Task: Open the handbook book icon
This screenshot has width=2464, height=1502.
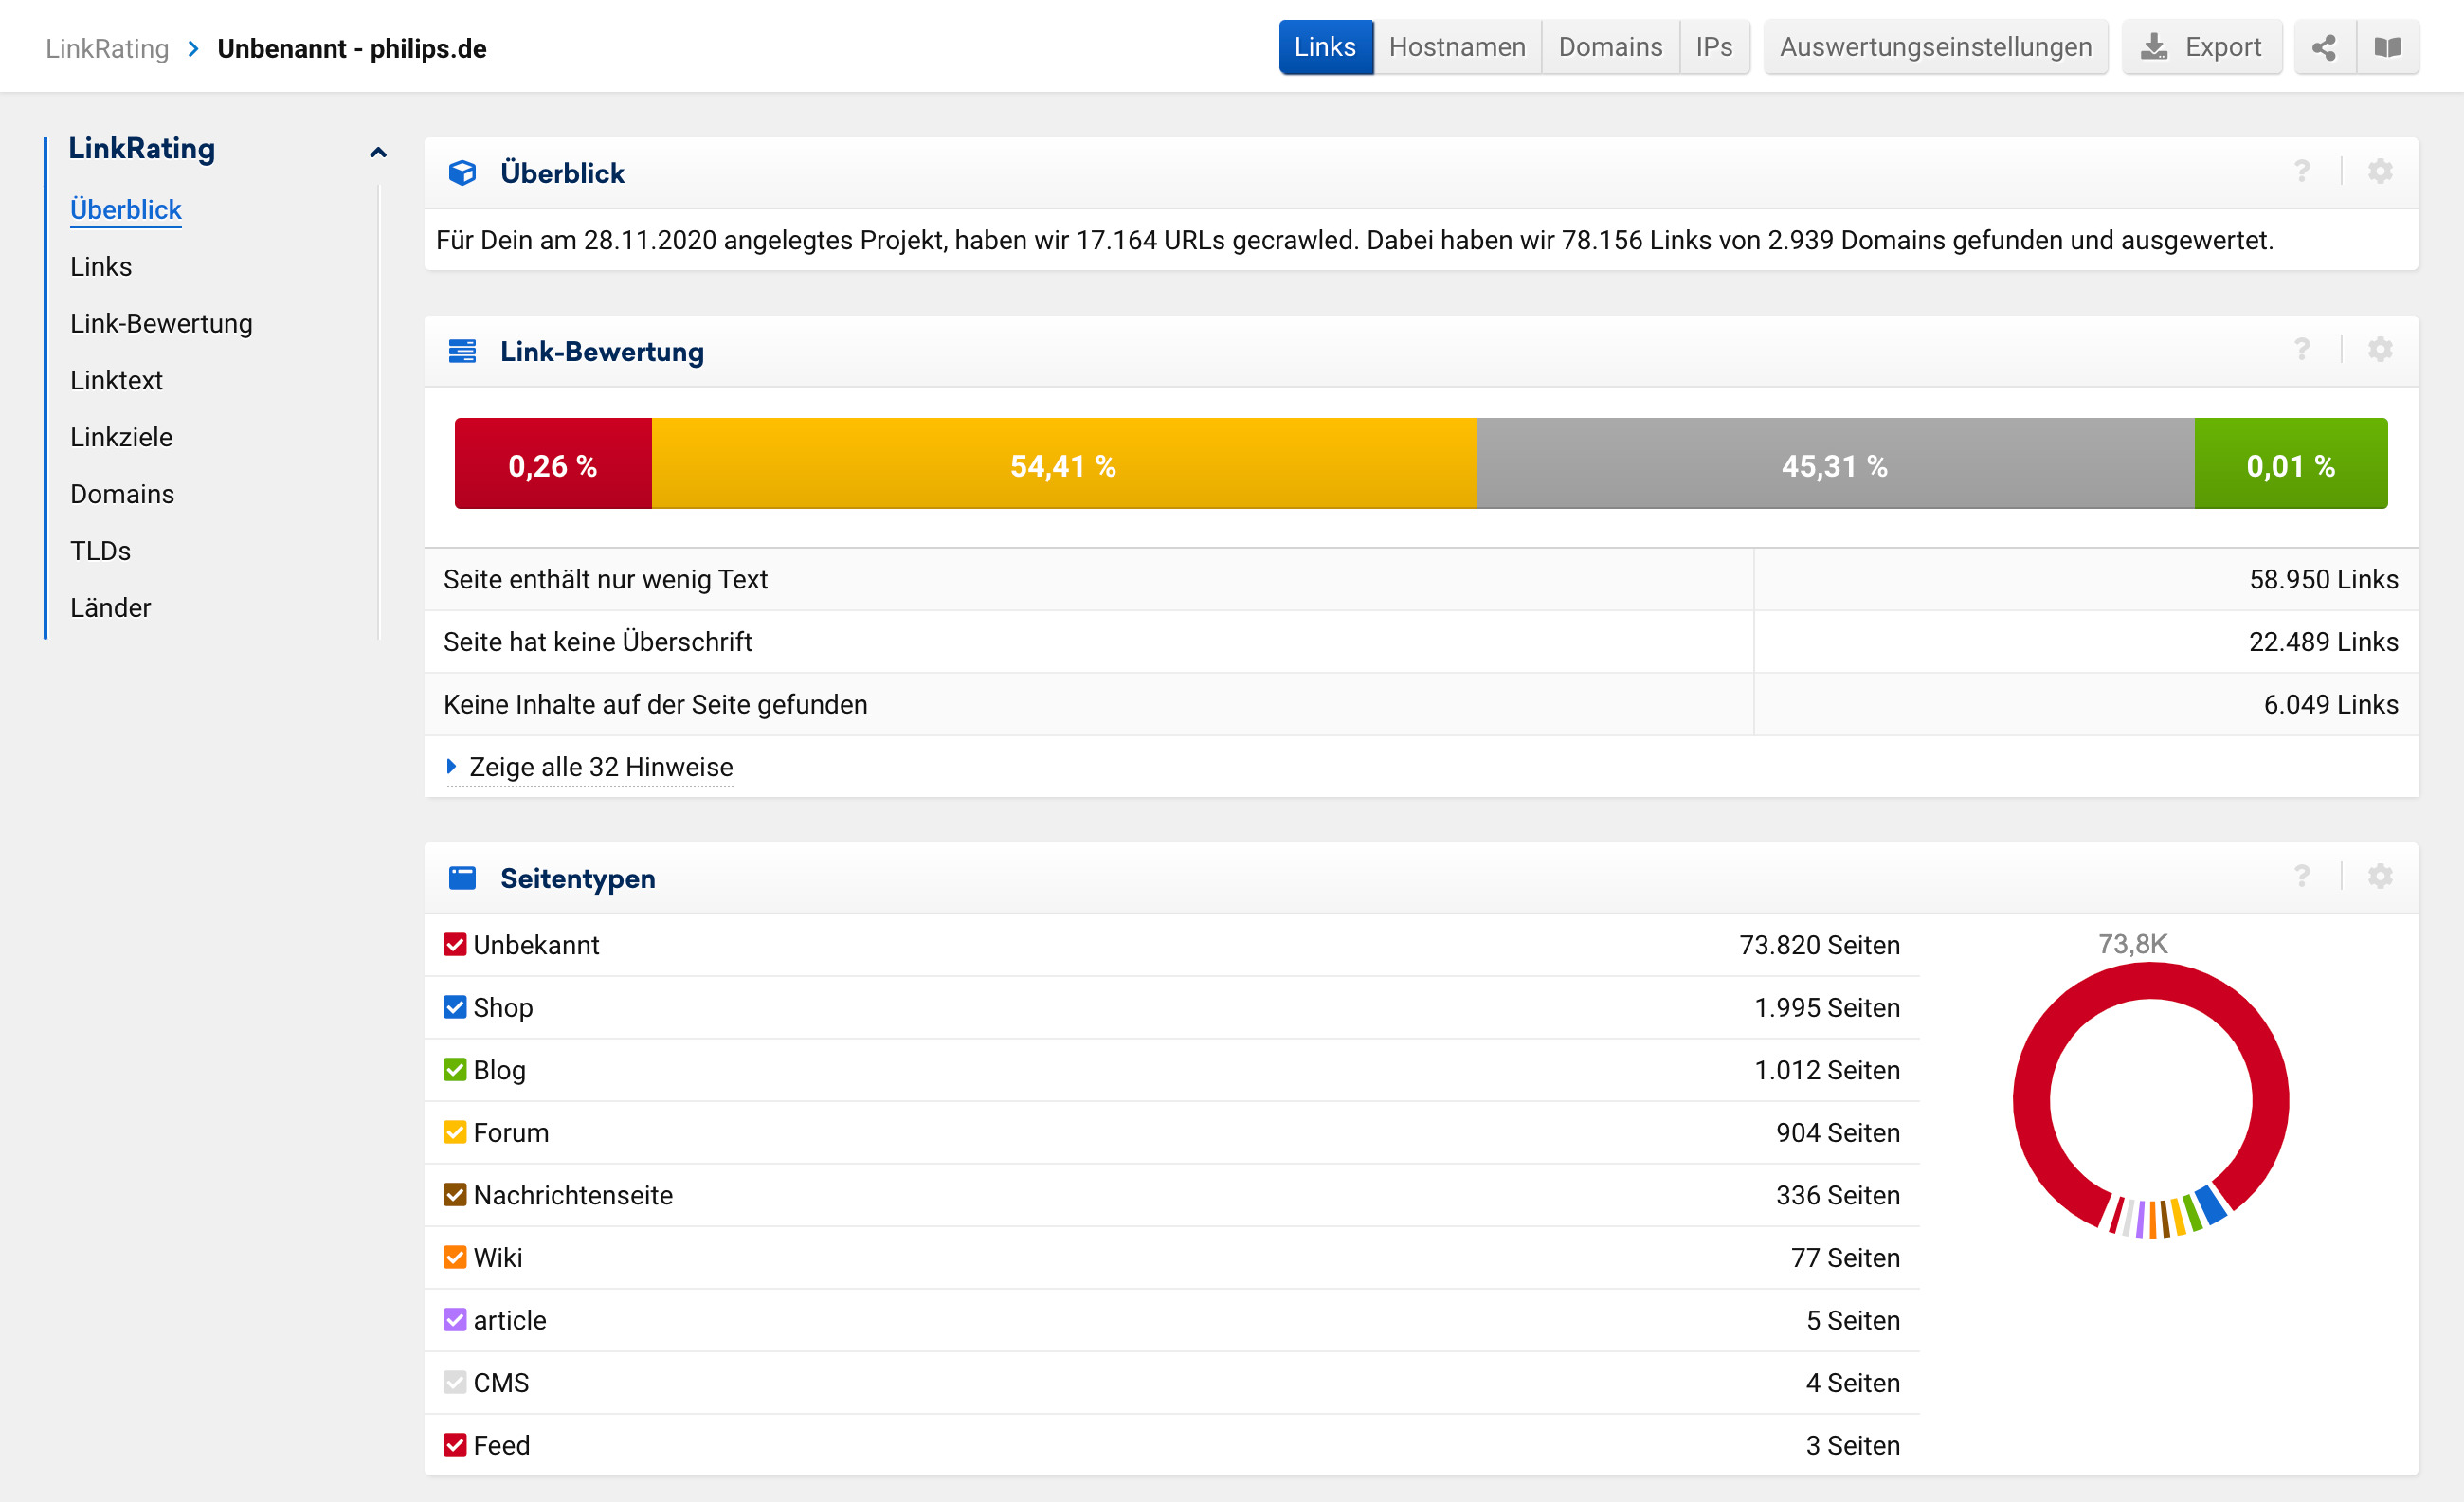Action: click(2388, 47)
